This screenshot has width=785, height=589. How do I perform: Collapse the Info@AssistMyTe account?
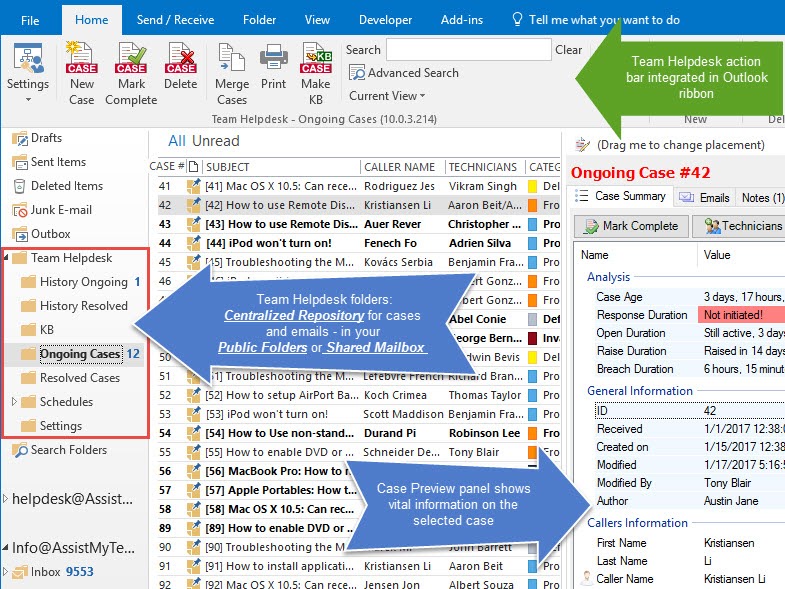pos(5,547)
